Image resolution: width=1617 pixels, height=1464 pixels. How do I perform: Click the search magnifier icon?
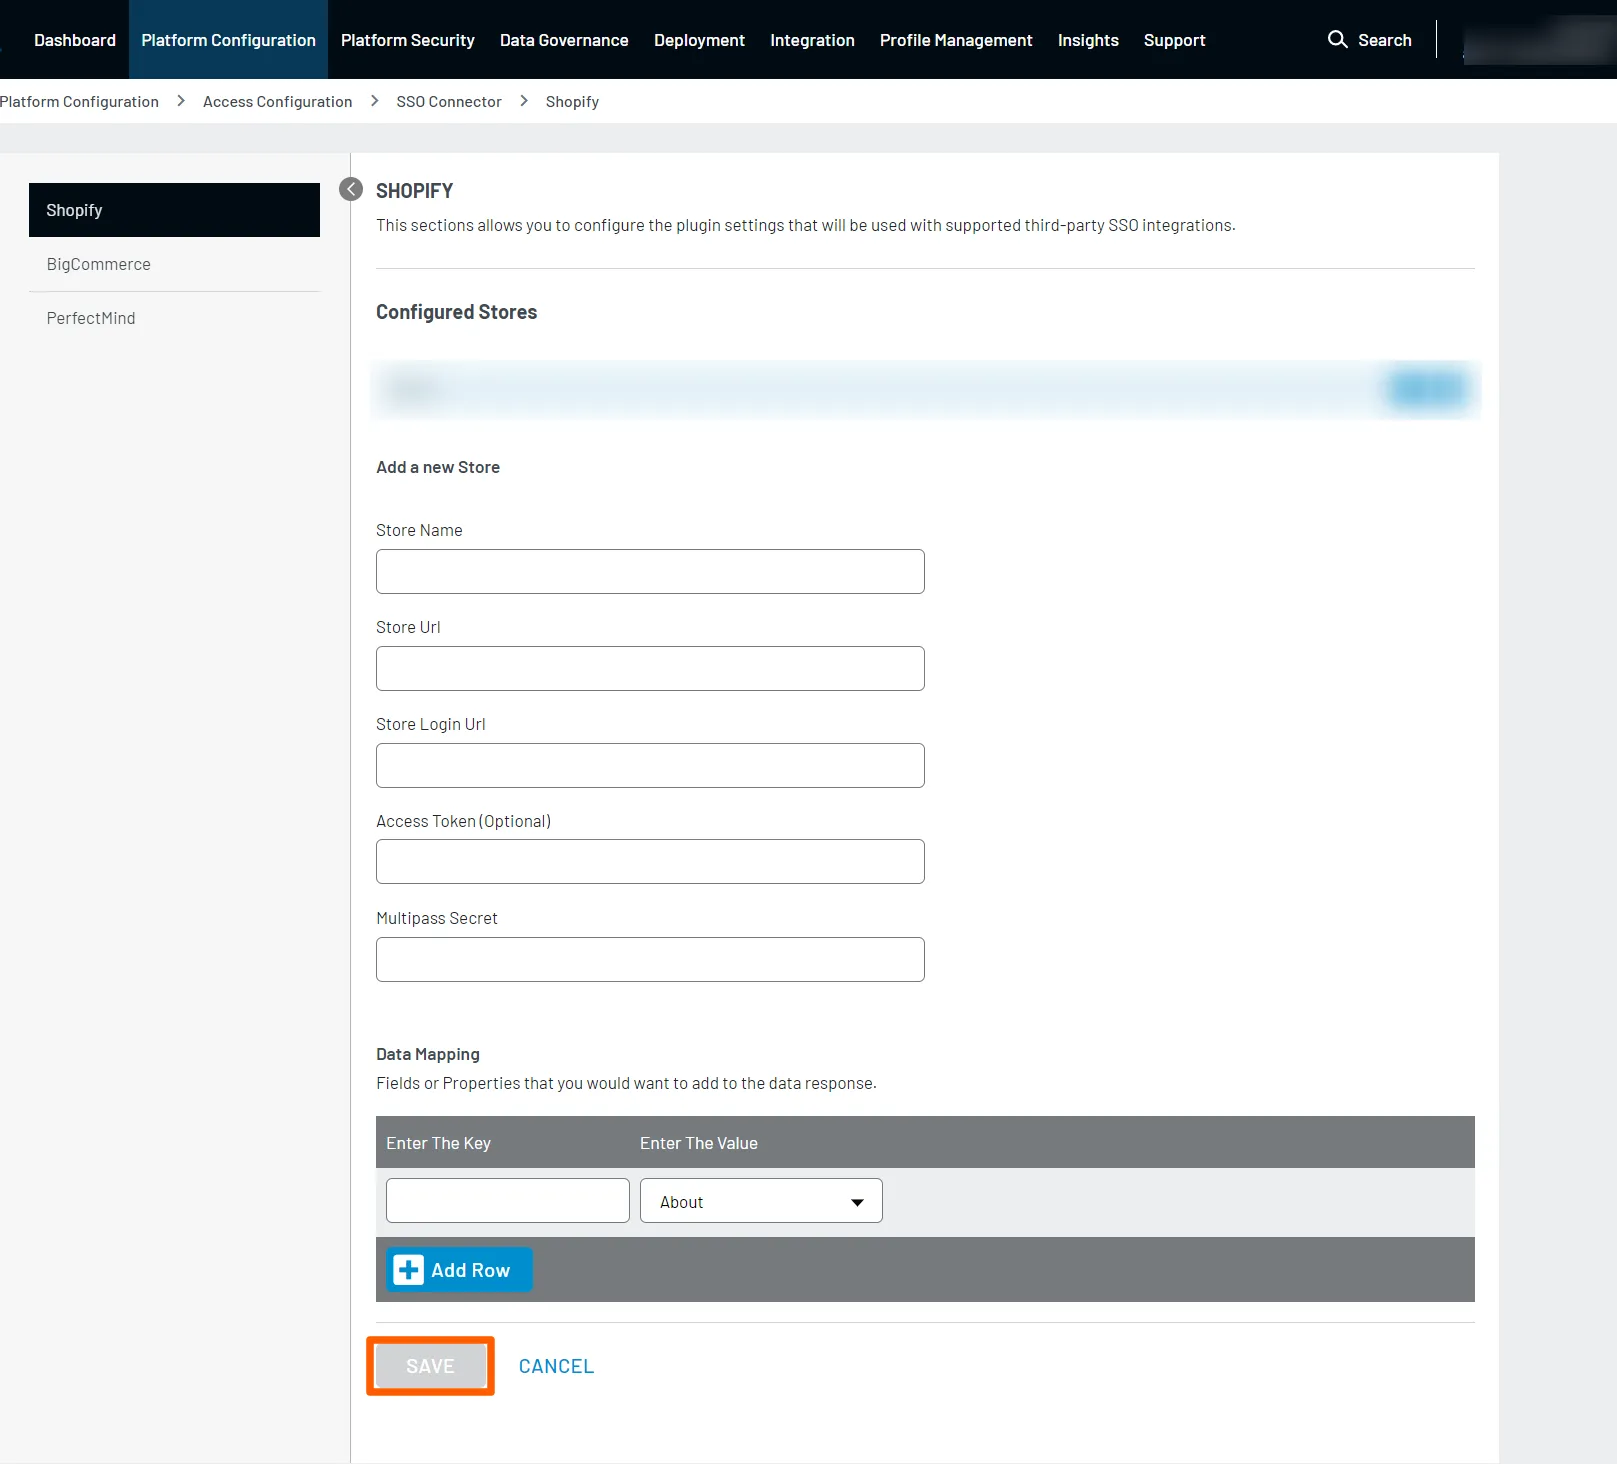(1337, 39)
